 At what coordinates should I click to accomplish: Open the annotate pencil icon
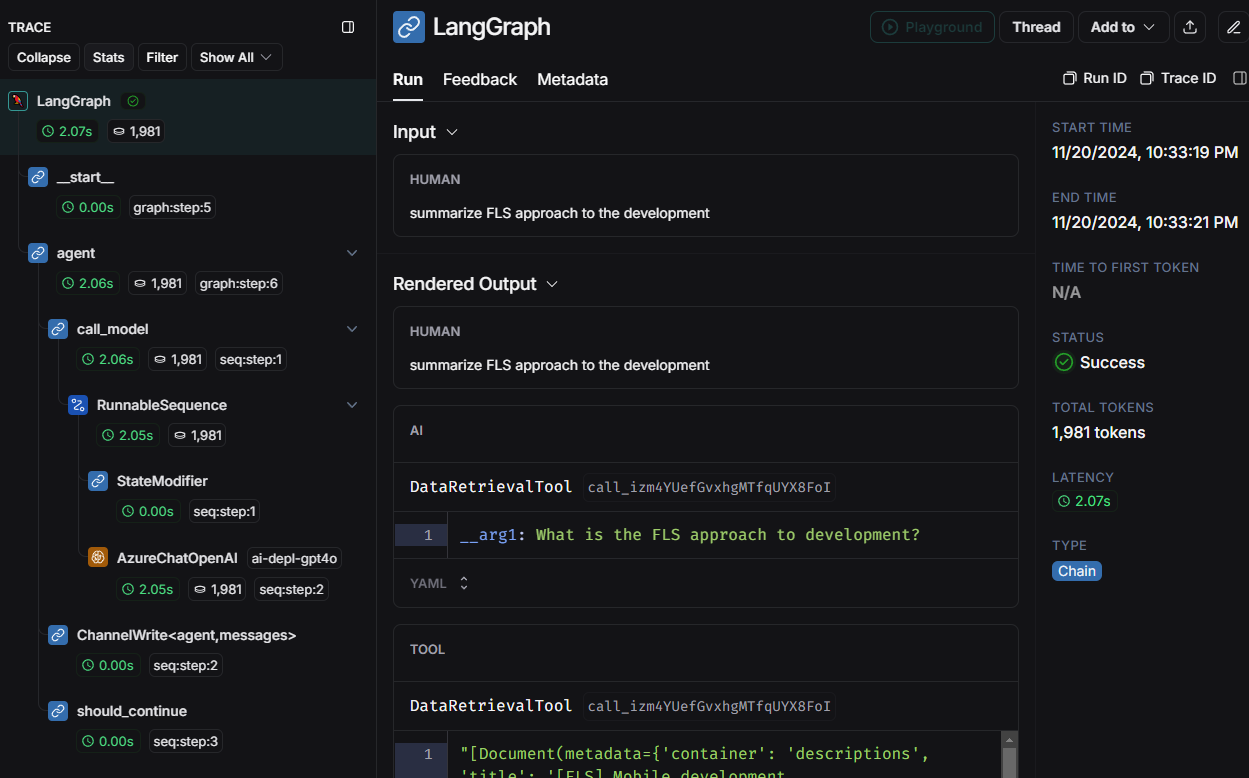pos(1233,27)
